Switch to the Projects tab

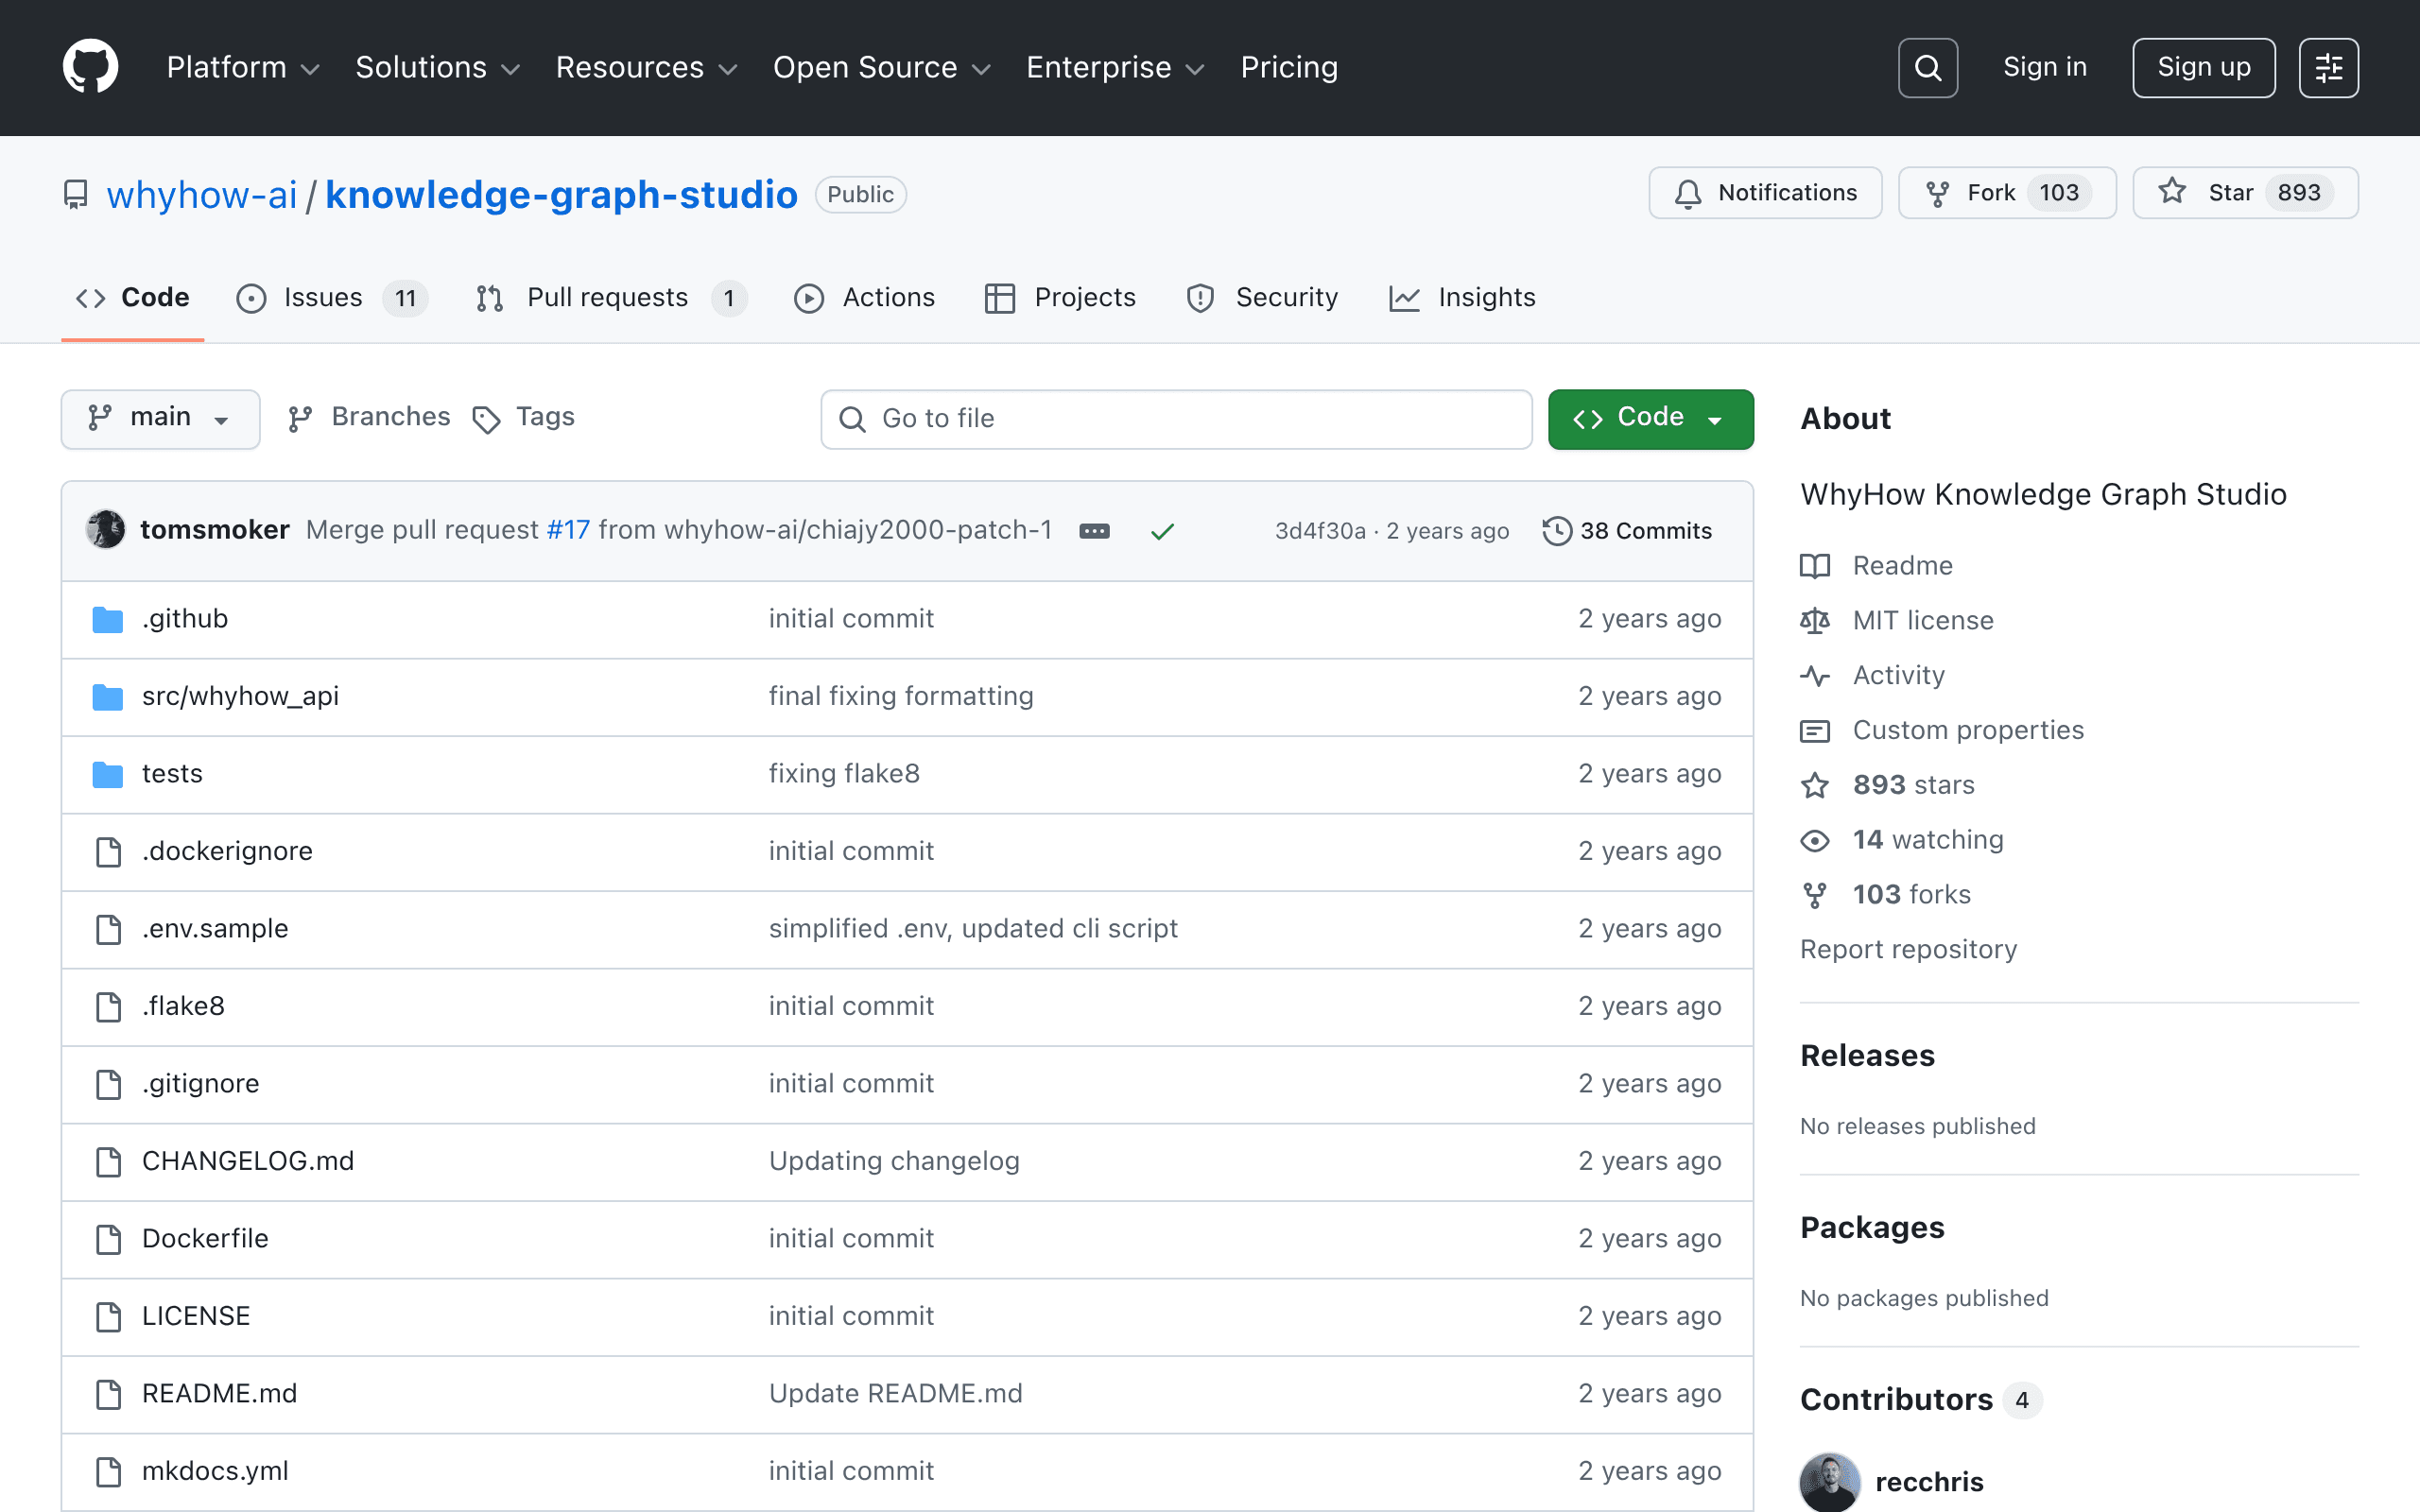(1060, 298)
